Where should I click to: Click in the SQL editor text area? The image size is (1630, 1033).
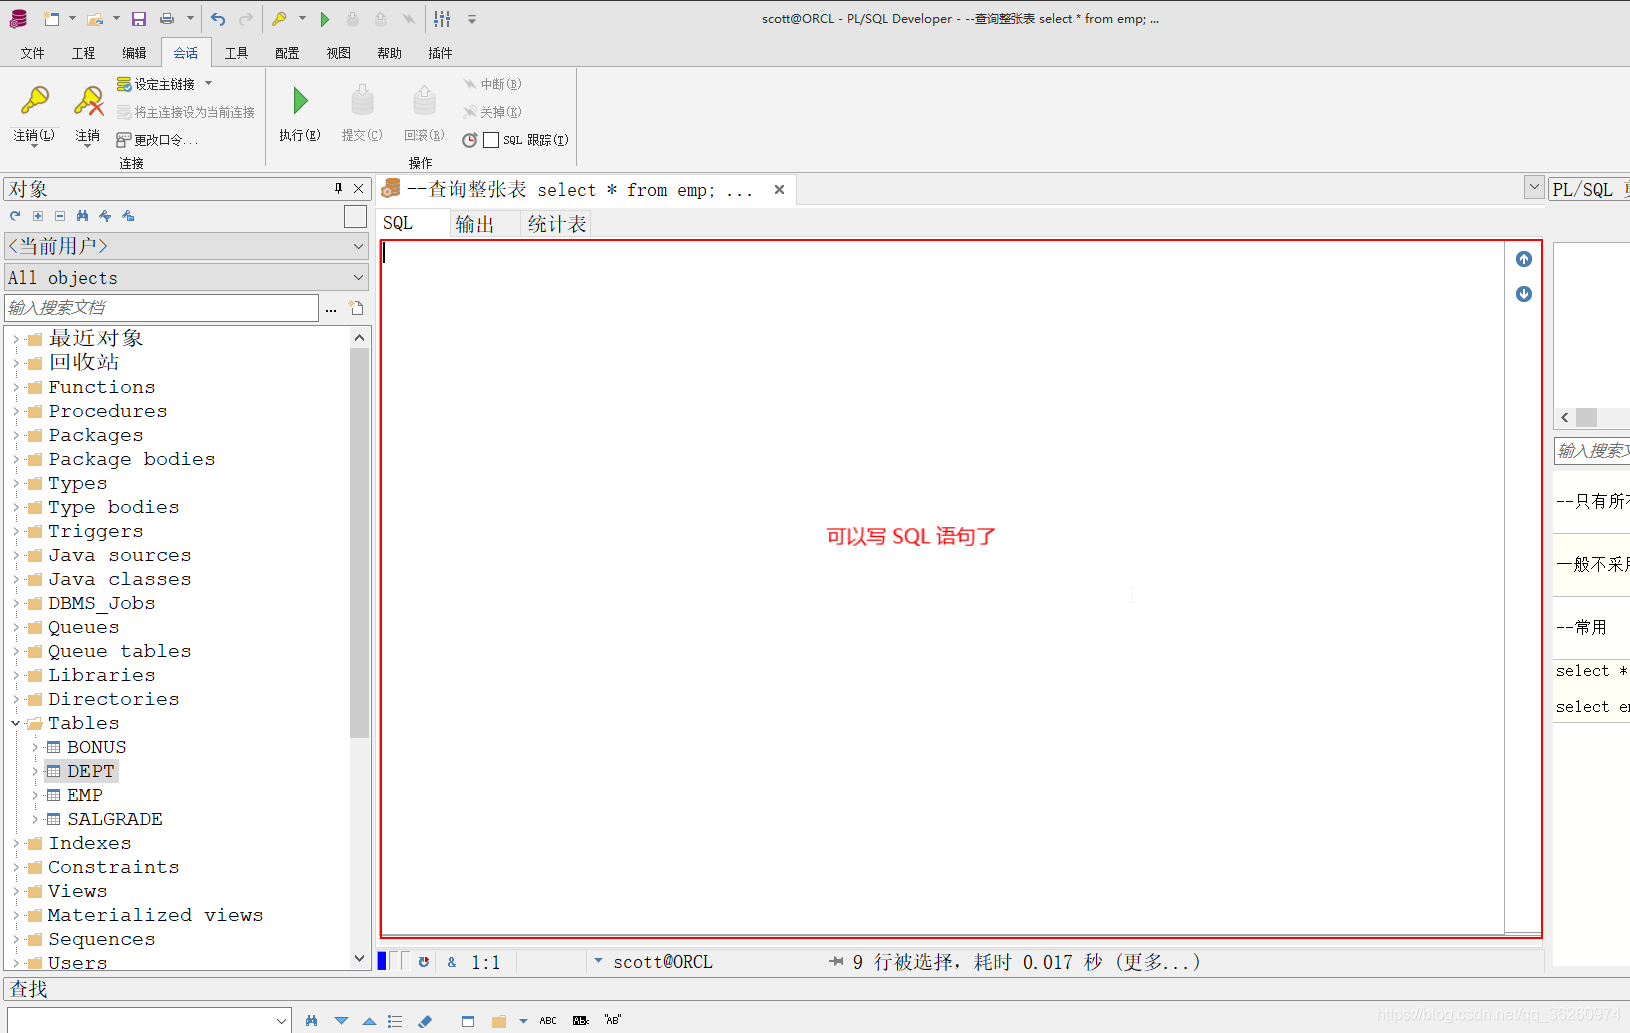tap(942, 588)
